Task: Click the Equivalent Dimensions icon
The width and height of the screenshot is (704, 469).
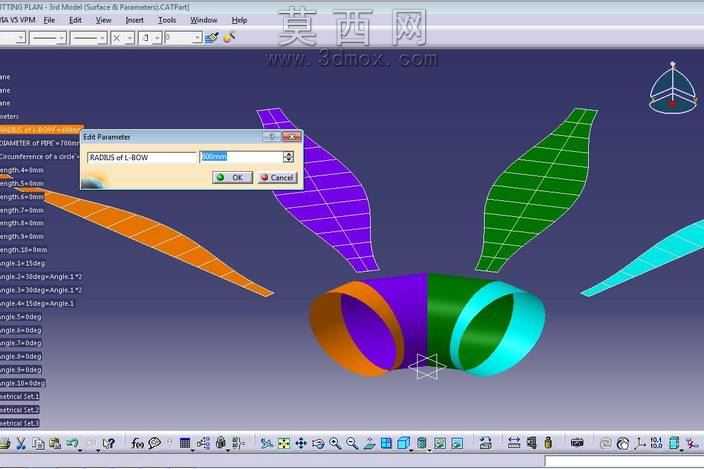Action: point(238,443)
